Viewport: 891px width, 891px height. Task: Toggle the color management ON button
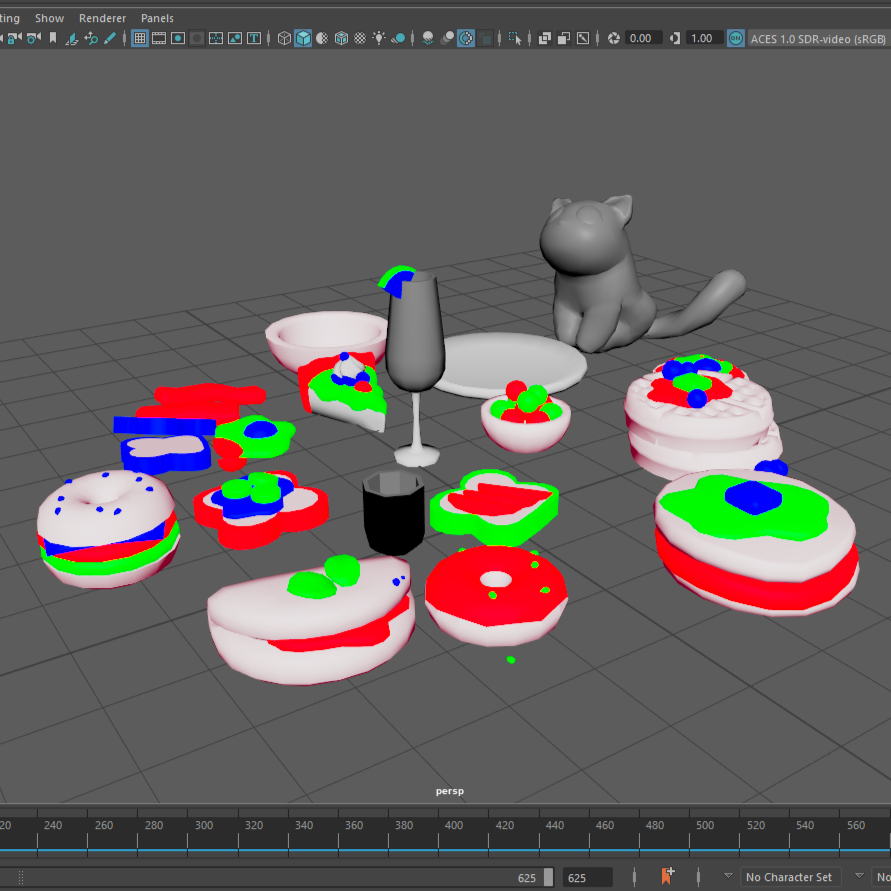coord(735,38)
